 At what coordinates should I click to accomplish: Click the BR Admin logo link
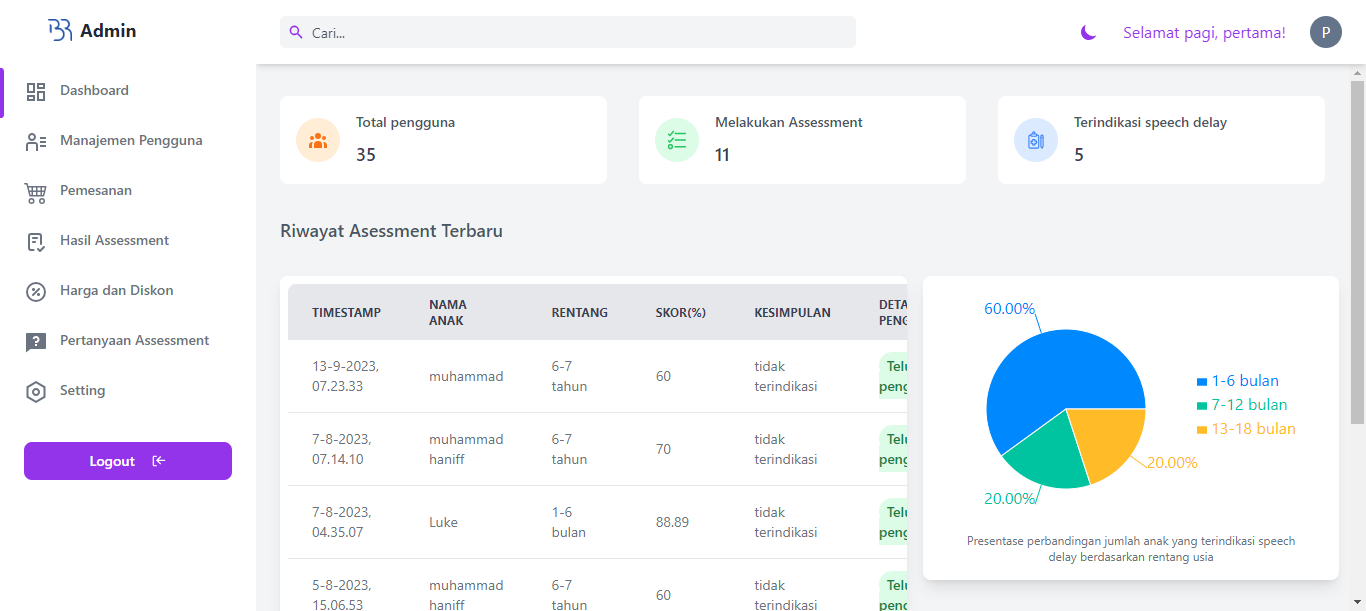(x=92, y=31)
